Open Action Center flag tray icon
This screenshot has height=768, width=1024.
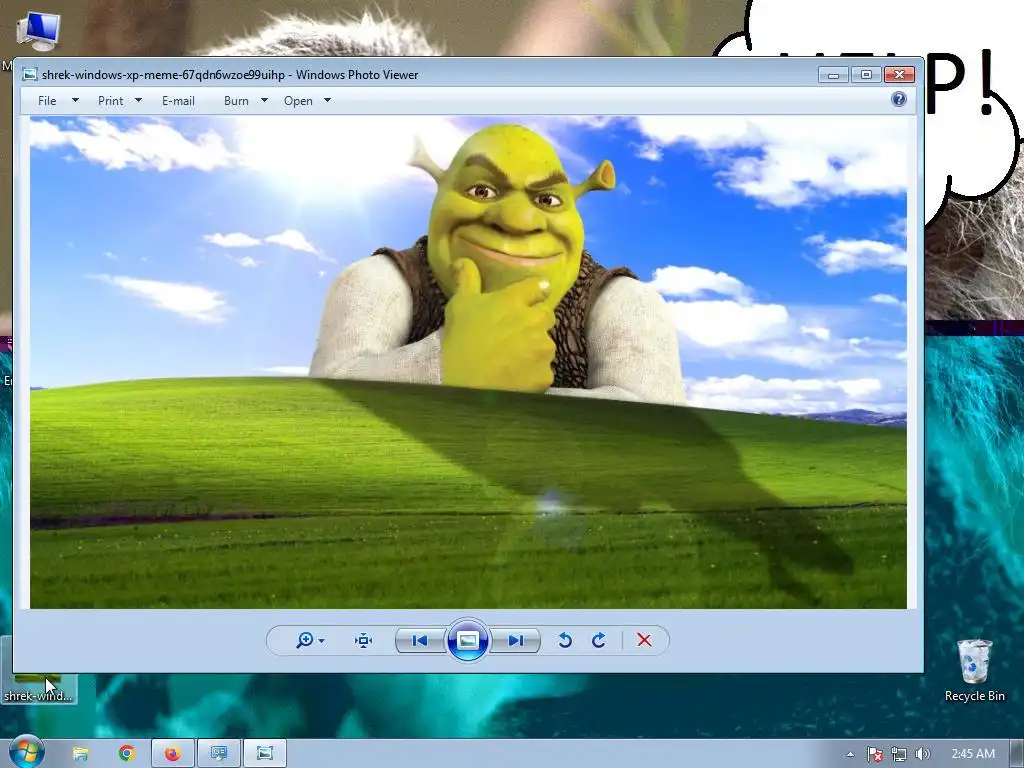(875, 754)
